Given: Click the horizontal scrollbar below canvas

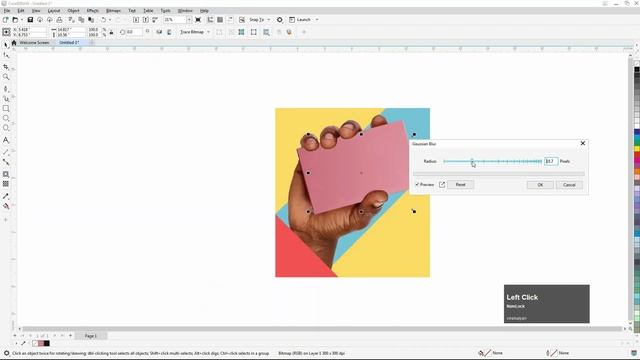Looking at the screenshot, I should (x=321, y=329).
